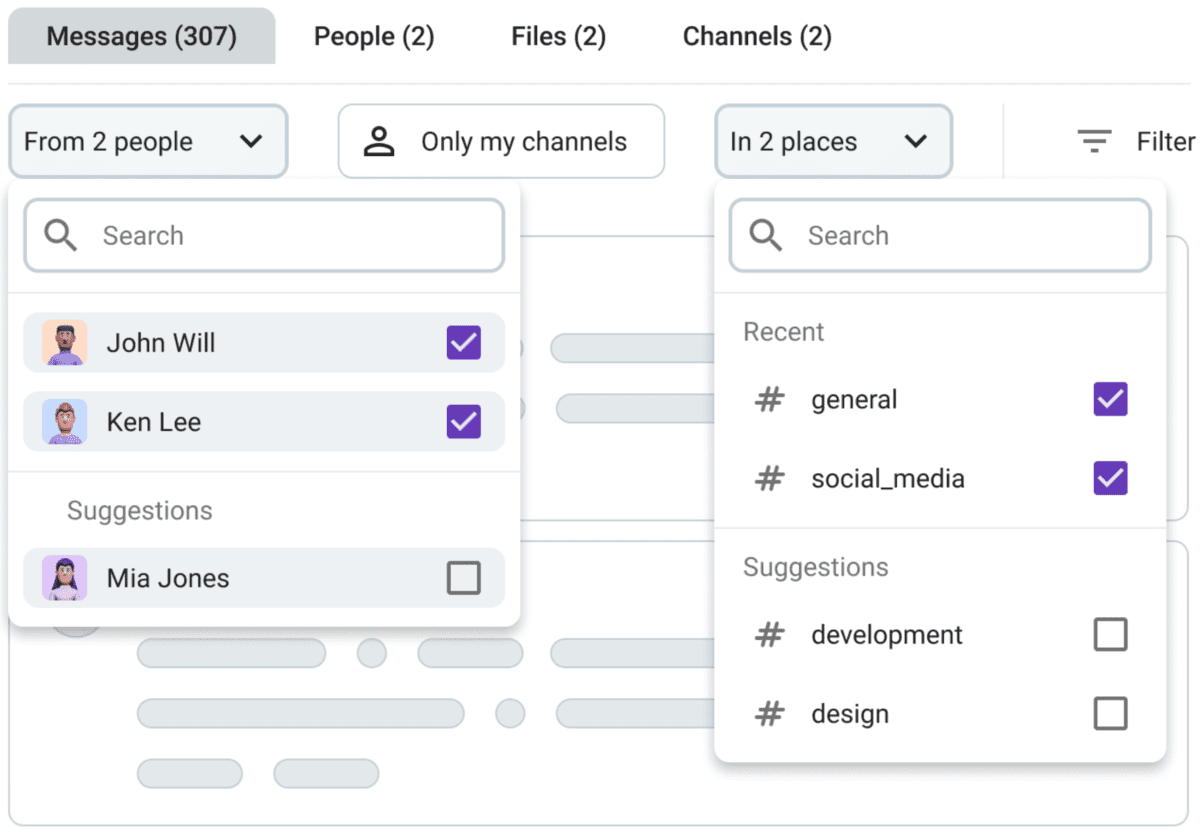The height and width of the screenshot is (835, 1200).
Task: Switch to the People (2) tab
Action: pos(374,37)
